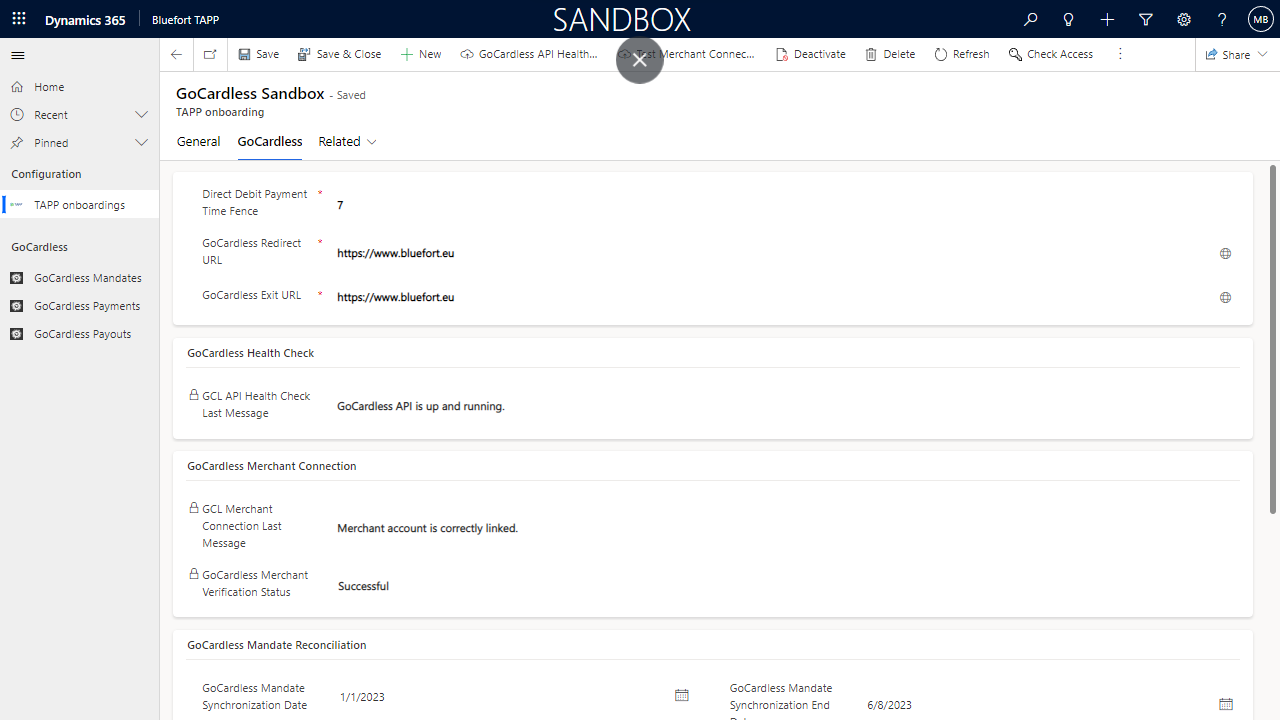Viewport: 1280px width, 720px height.
Task: Expand the Pinned chevron
Action: pyautogui.click(x=141, y=143)
